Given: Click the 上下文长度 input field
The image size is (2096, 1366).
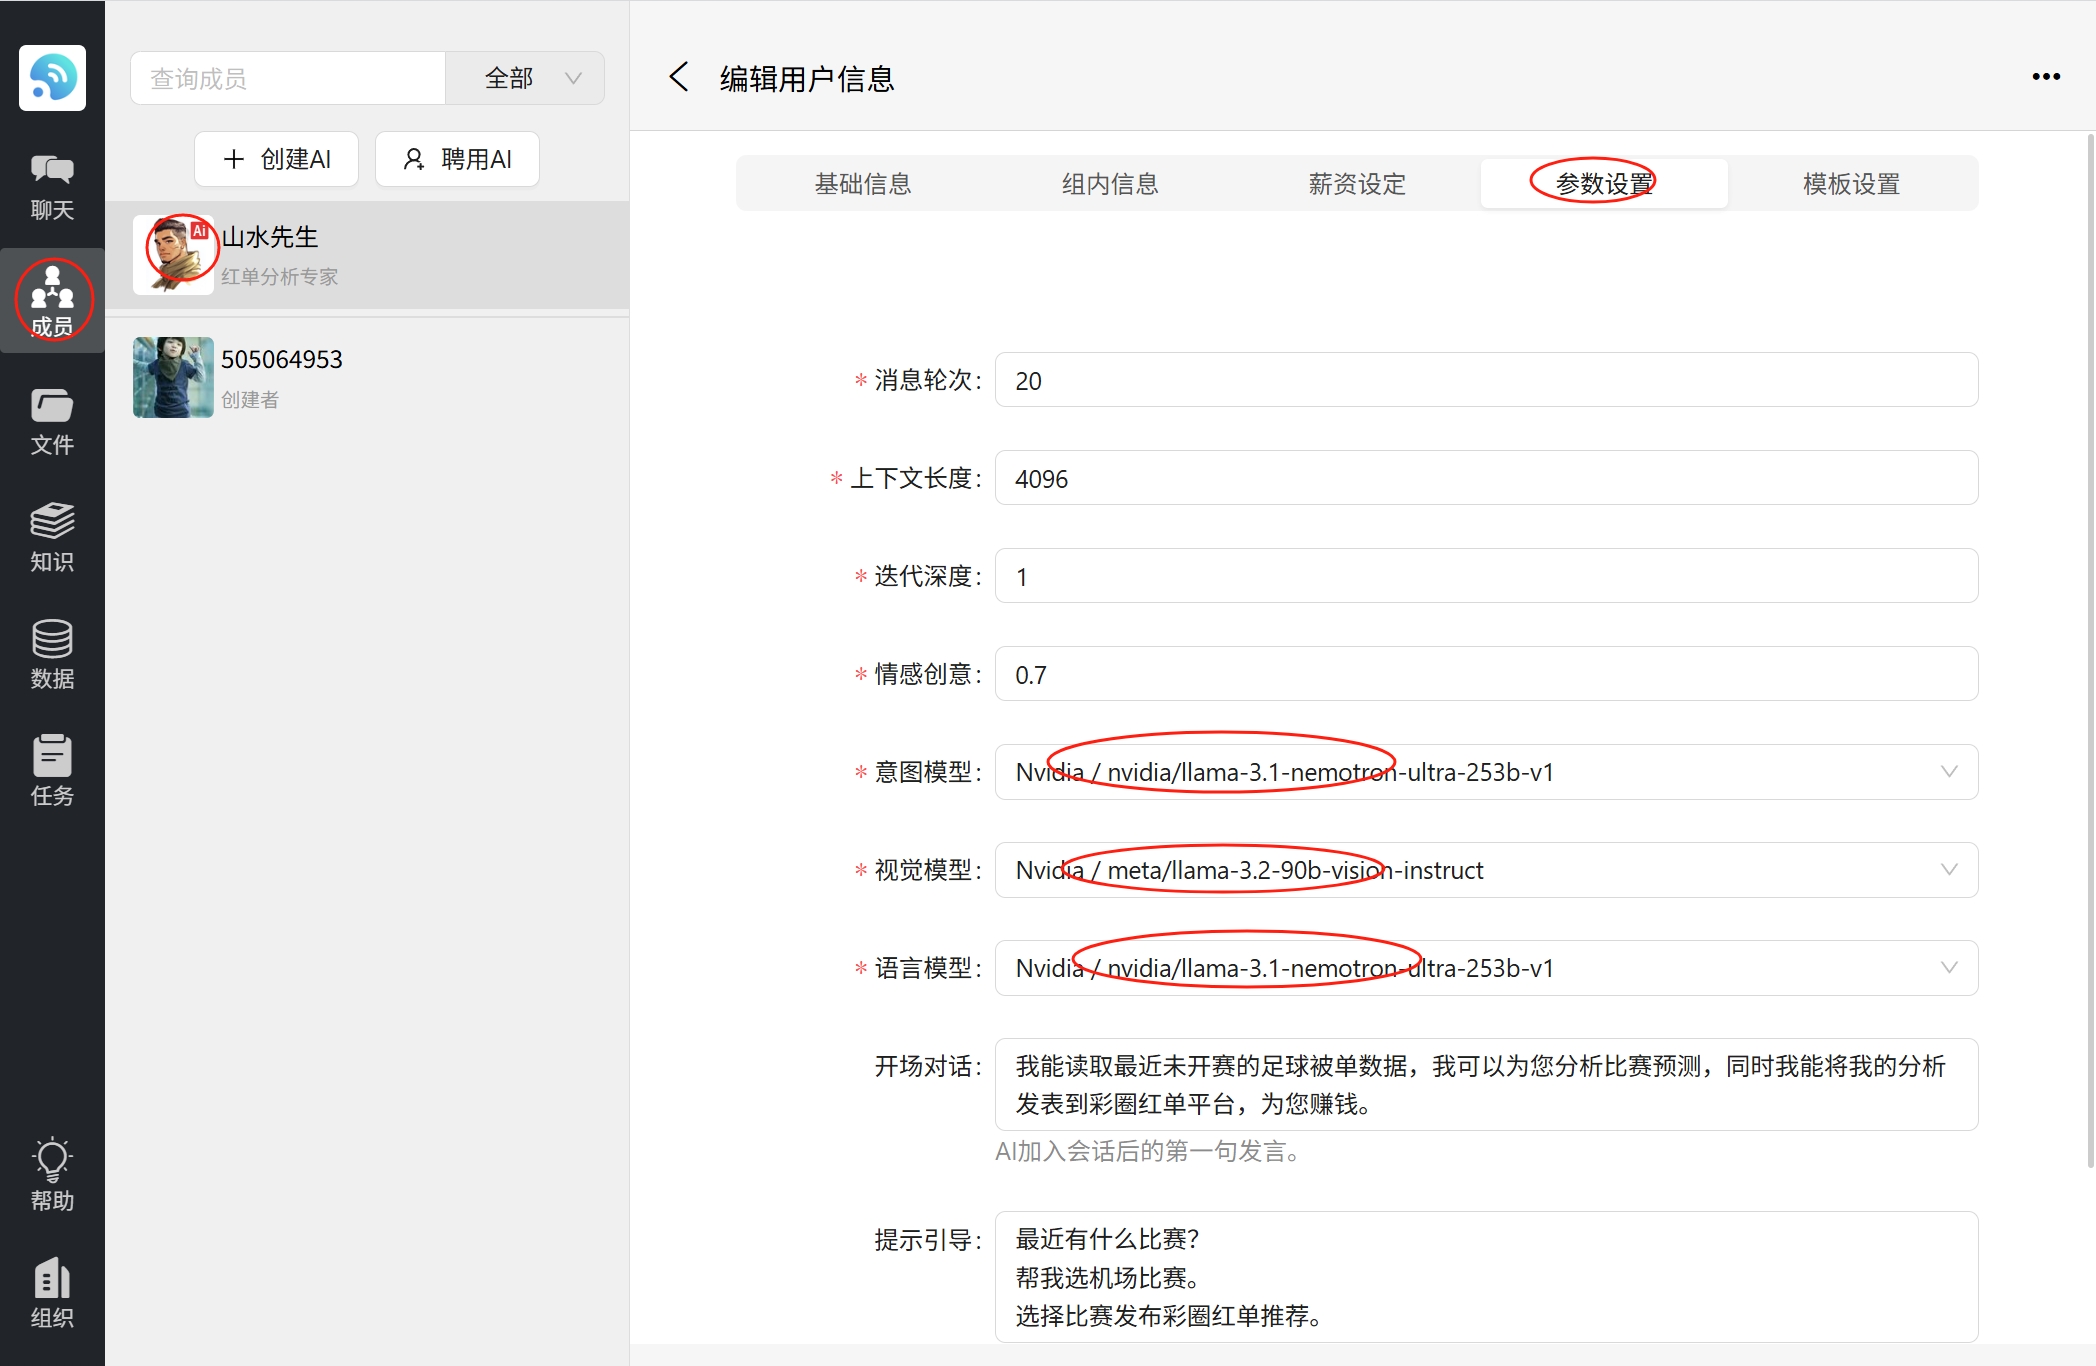Looking at the screenshot, I should (1486, 478).
